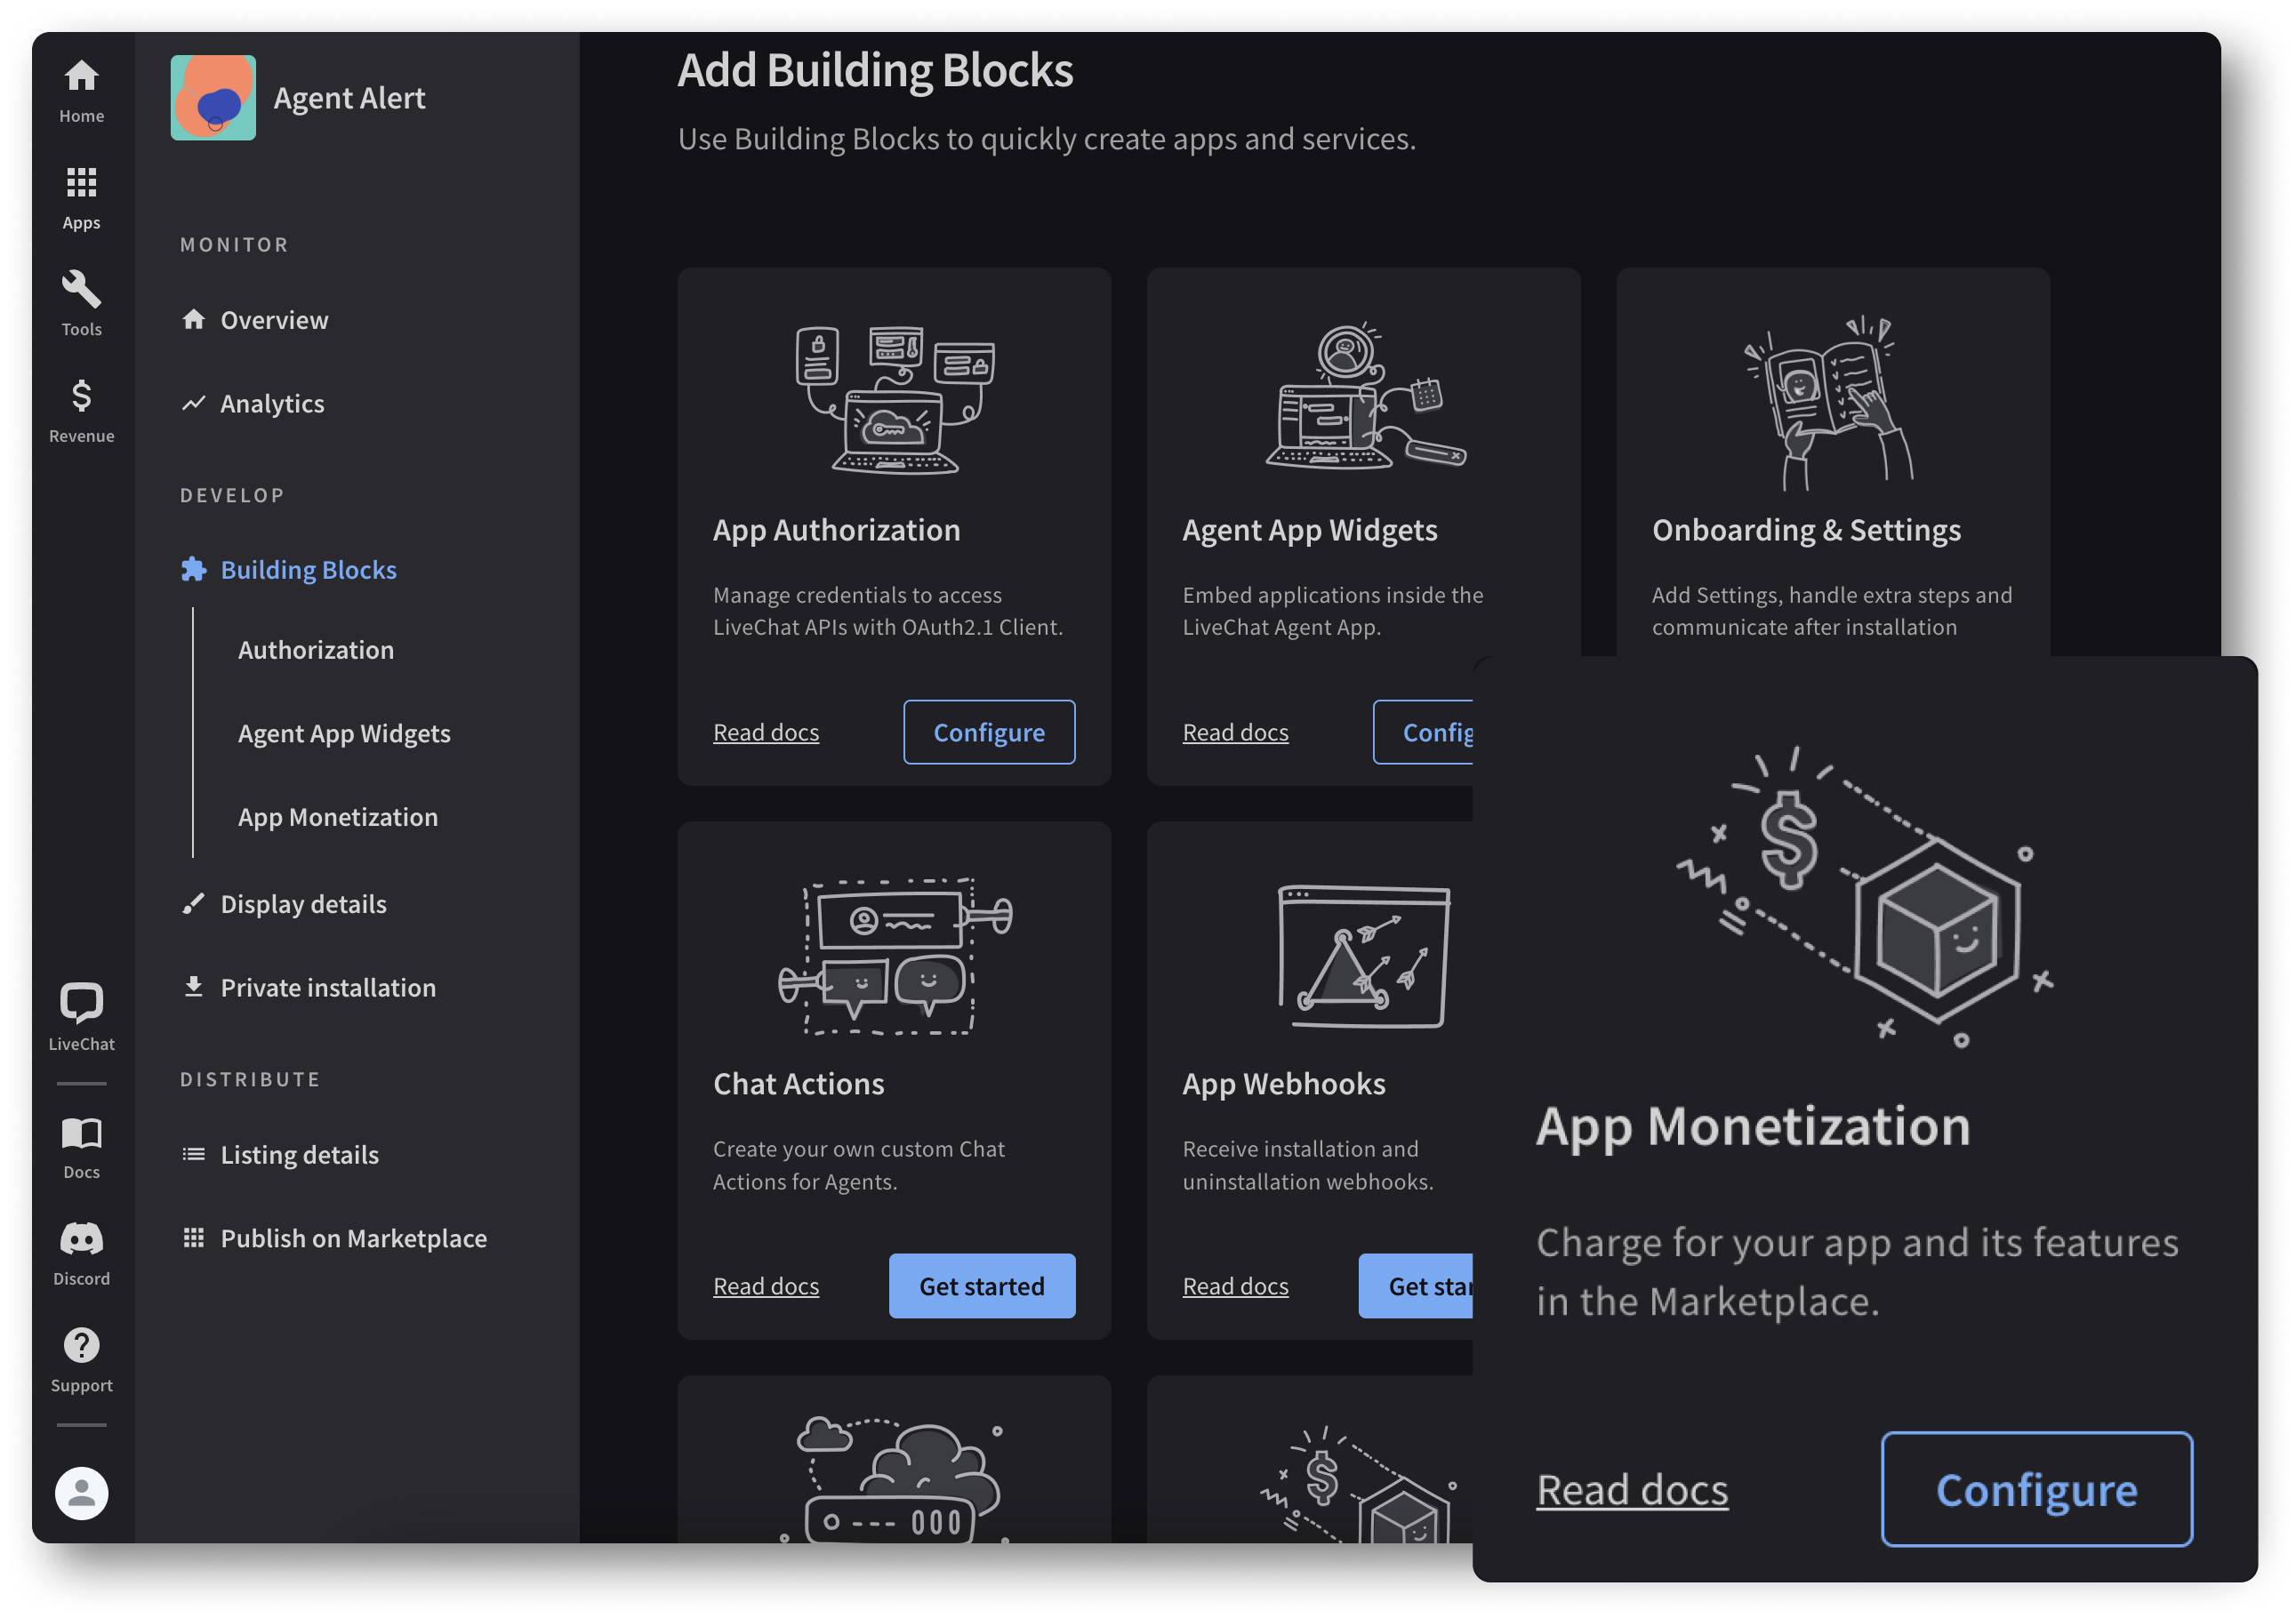The height and width of the screenshot is (1618, 2296).
Task: Expand the Building Blocks tree item
Action: [307, 569]
